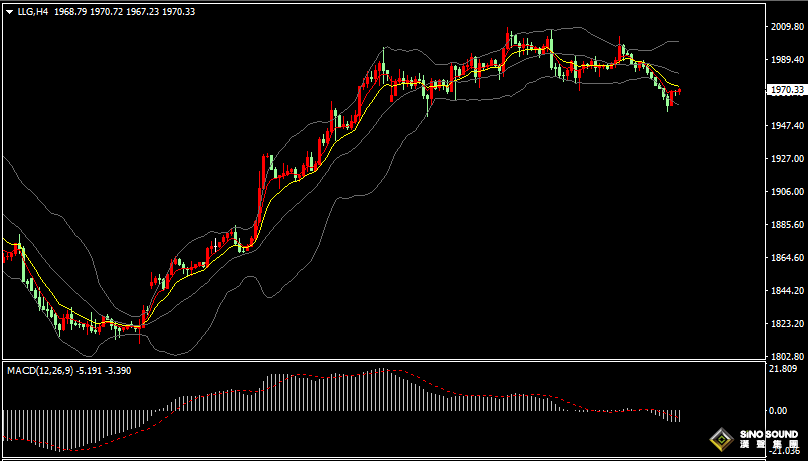Image resolution: width=808 pixels, height=461 pixels.
Task: Click the MACD 0.00 zero-level label
Action: 778,410
